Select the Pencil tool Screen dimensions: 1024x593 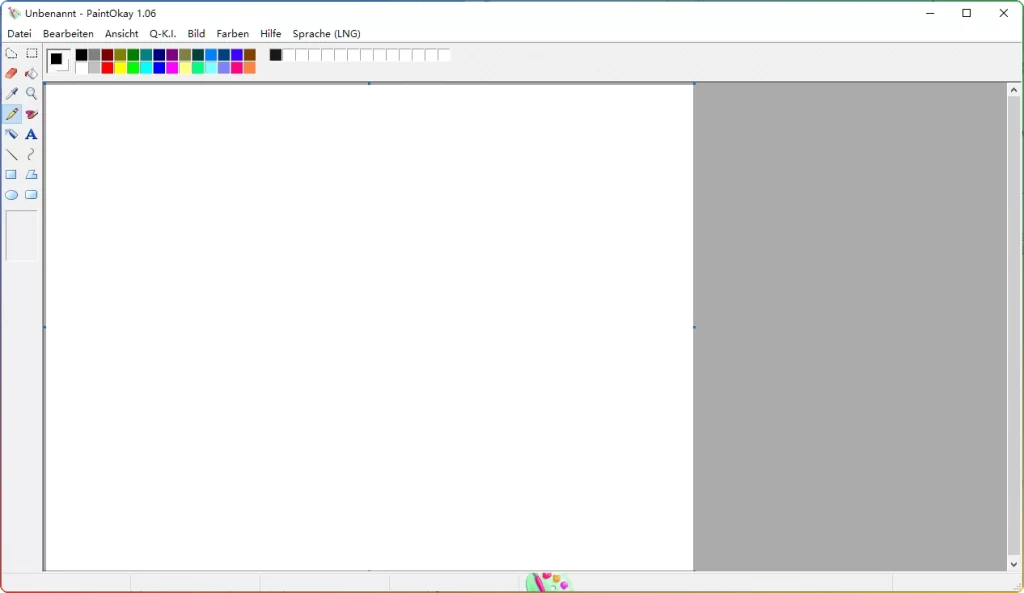(x=12, y=113)
